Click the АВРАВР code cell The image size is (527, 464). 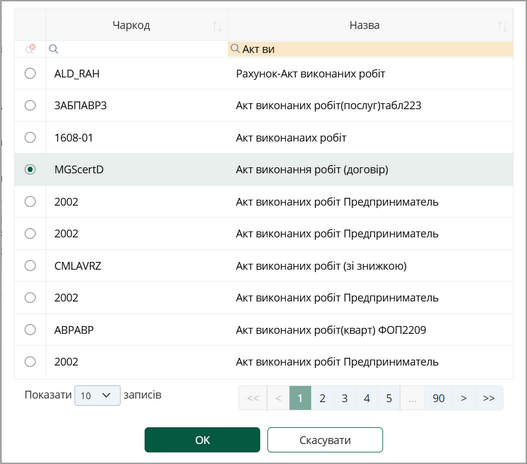(137, 330)
